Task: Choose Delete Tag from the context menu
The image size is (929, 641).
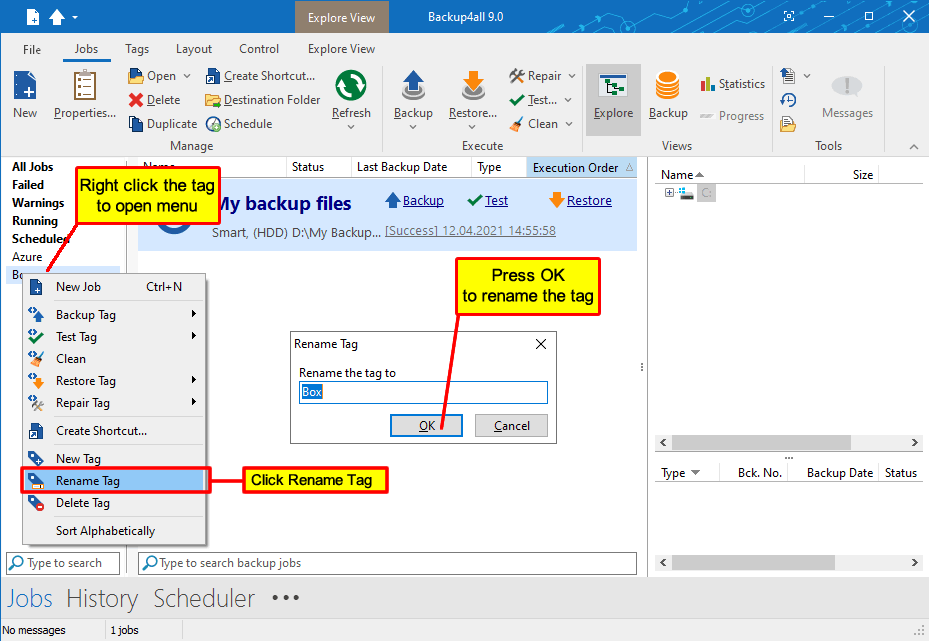Action: 115,503
